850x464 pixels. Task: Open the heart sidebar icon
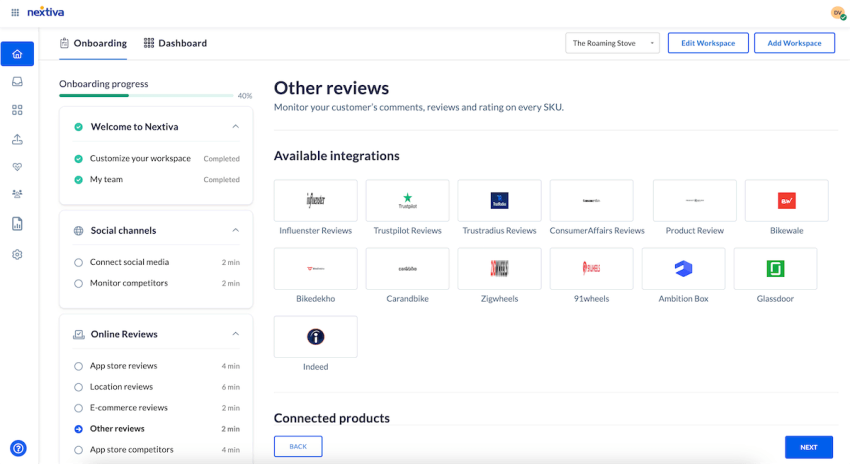[17, 167]
